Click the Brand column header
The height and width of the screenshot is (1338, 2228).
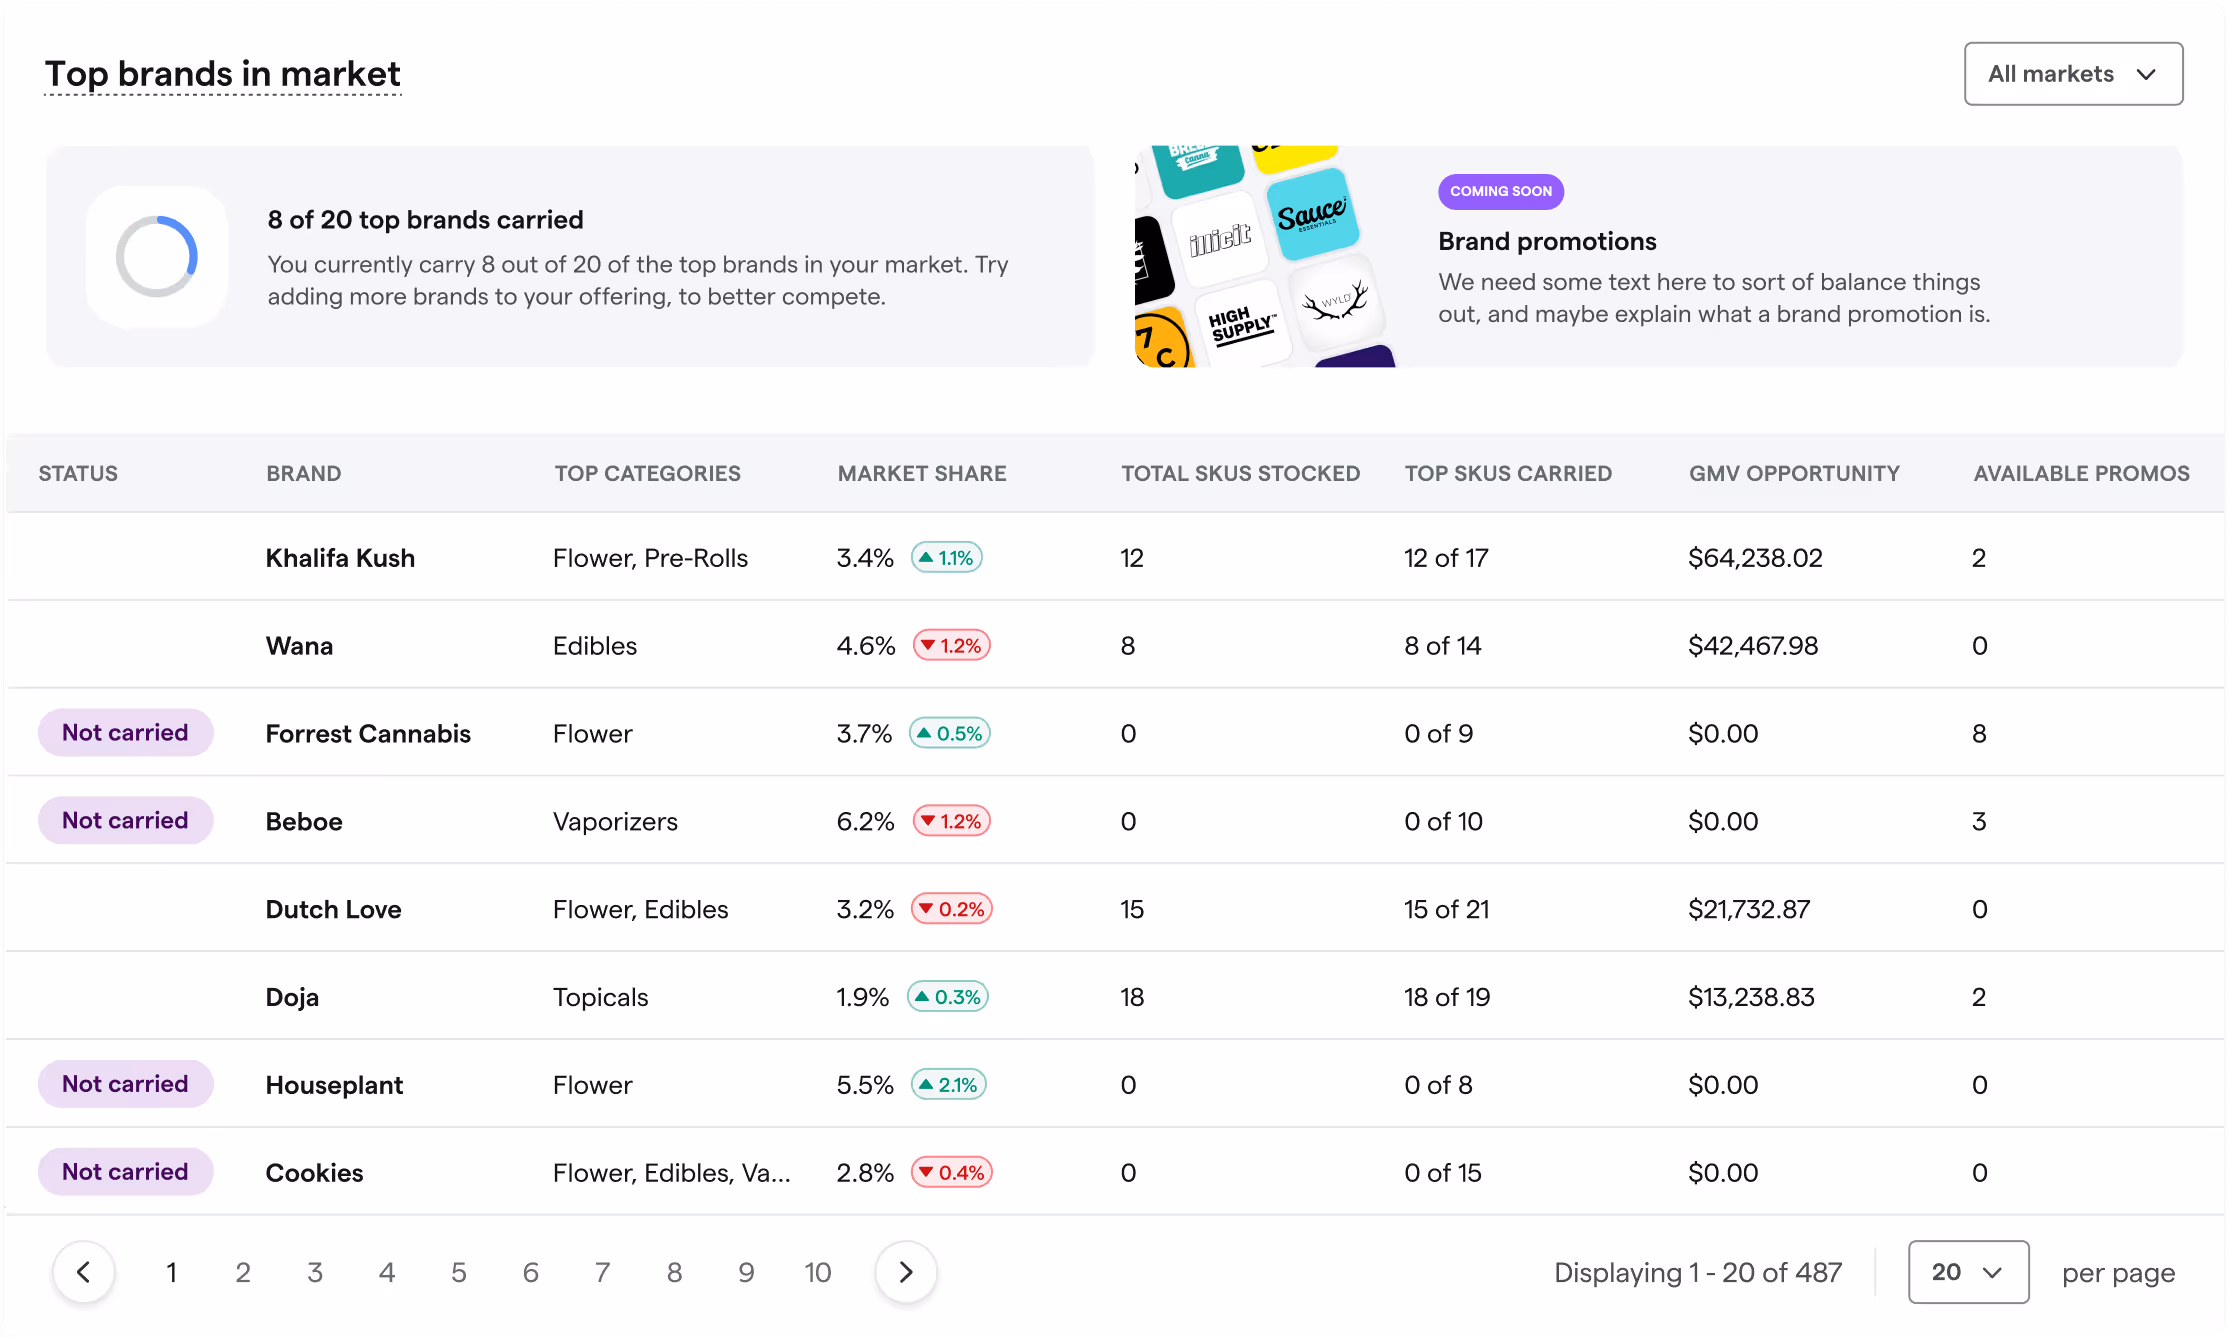point(303,474)
